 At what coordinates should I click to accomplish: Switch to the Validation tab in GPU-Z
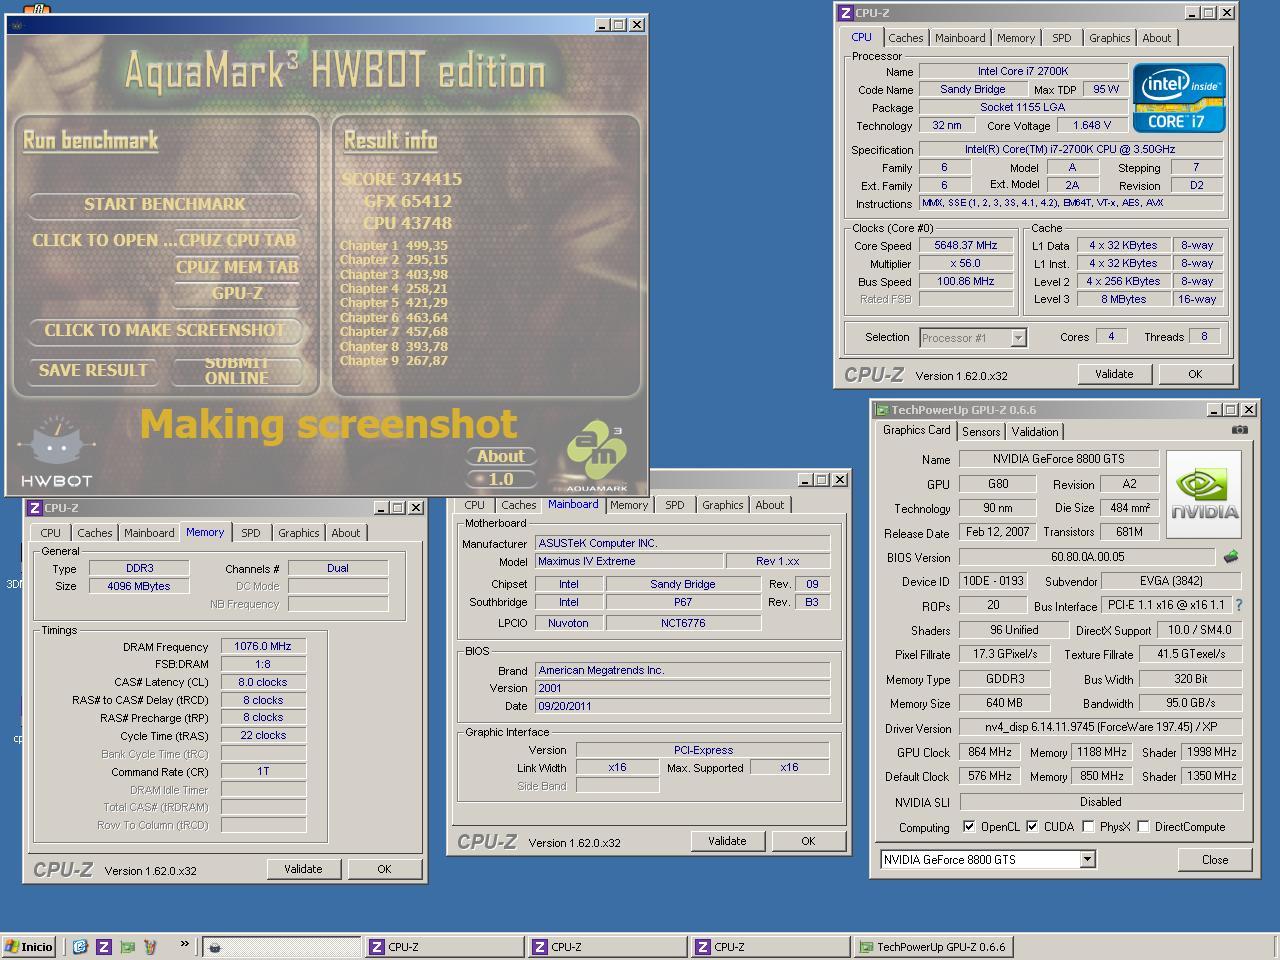tap(1035, 432)
